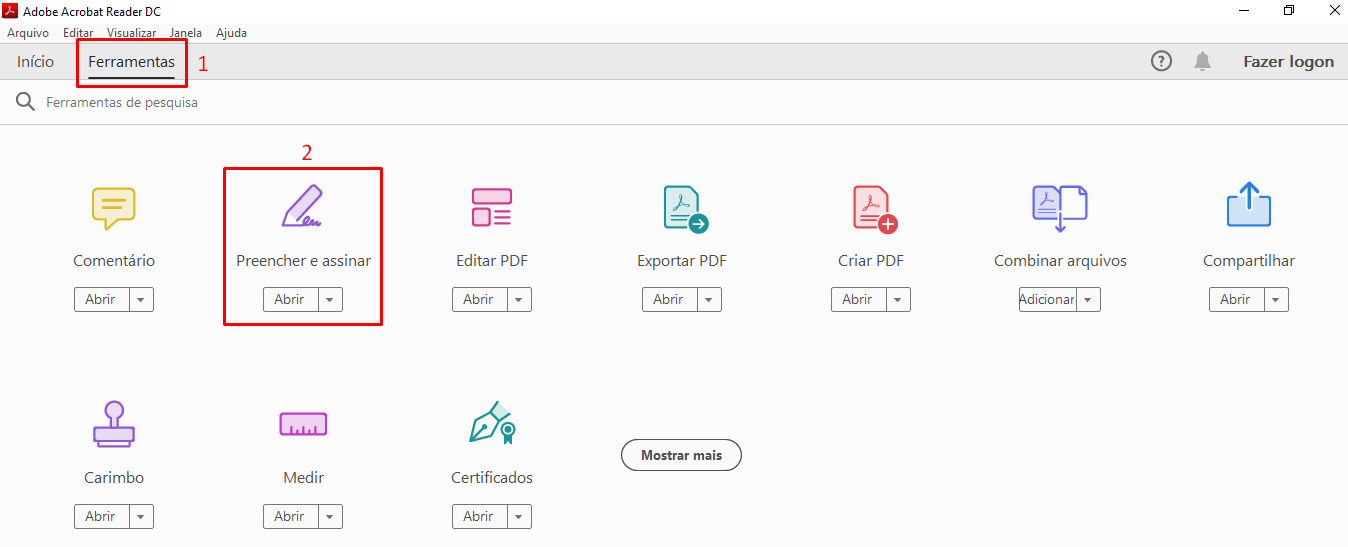Click the Preencher e assinar label text
This screenshot has height=547, width=1348.
coord(303,261)
